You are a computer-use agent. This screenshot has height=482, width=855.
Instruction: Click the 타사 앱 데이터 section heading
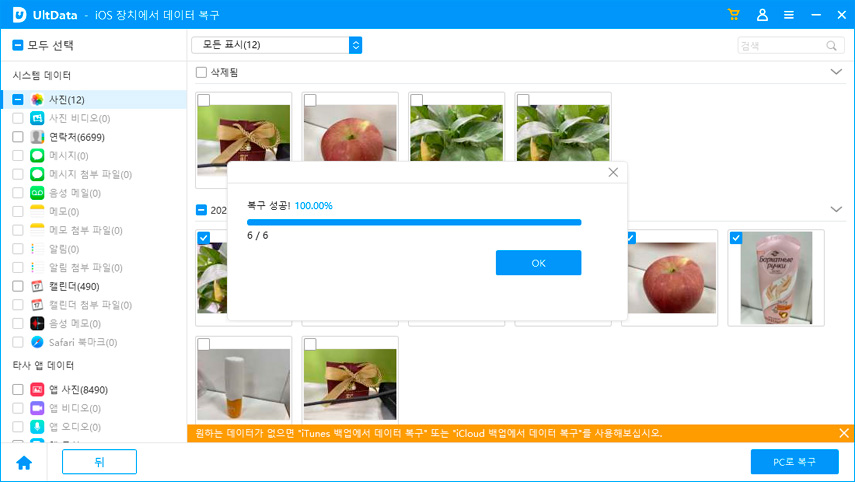tap(43, 365)
